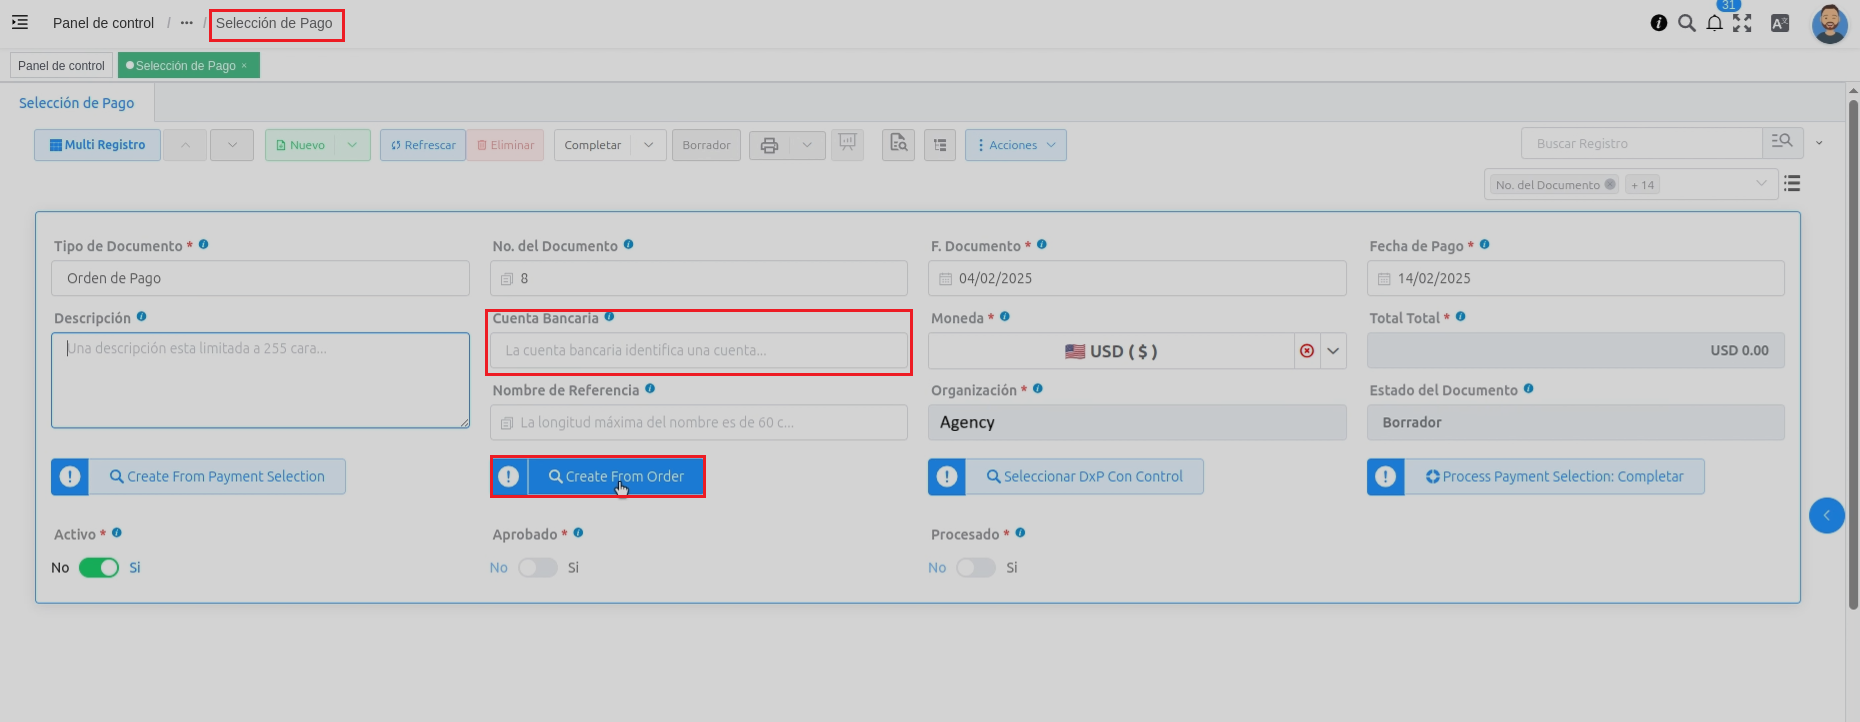Expand the Nuevo button dropdown arrow
Image resolution: width=1860 pixels, height=722 pixels.
(352, 145)
